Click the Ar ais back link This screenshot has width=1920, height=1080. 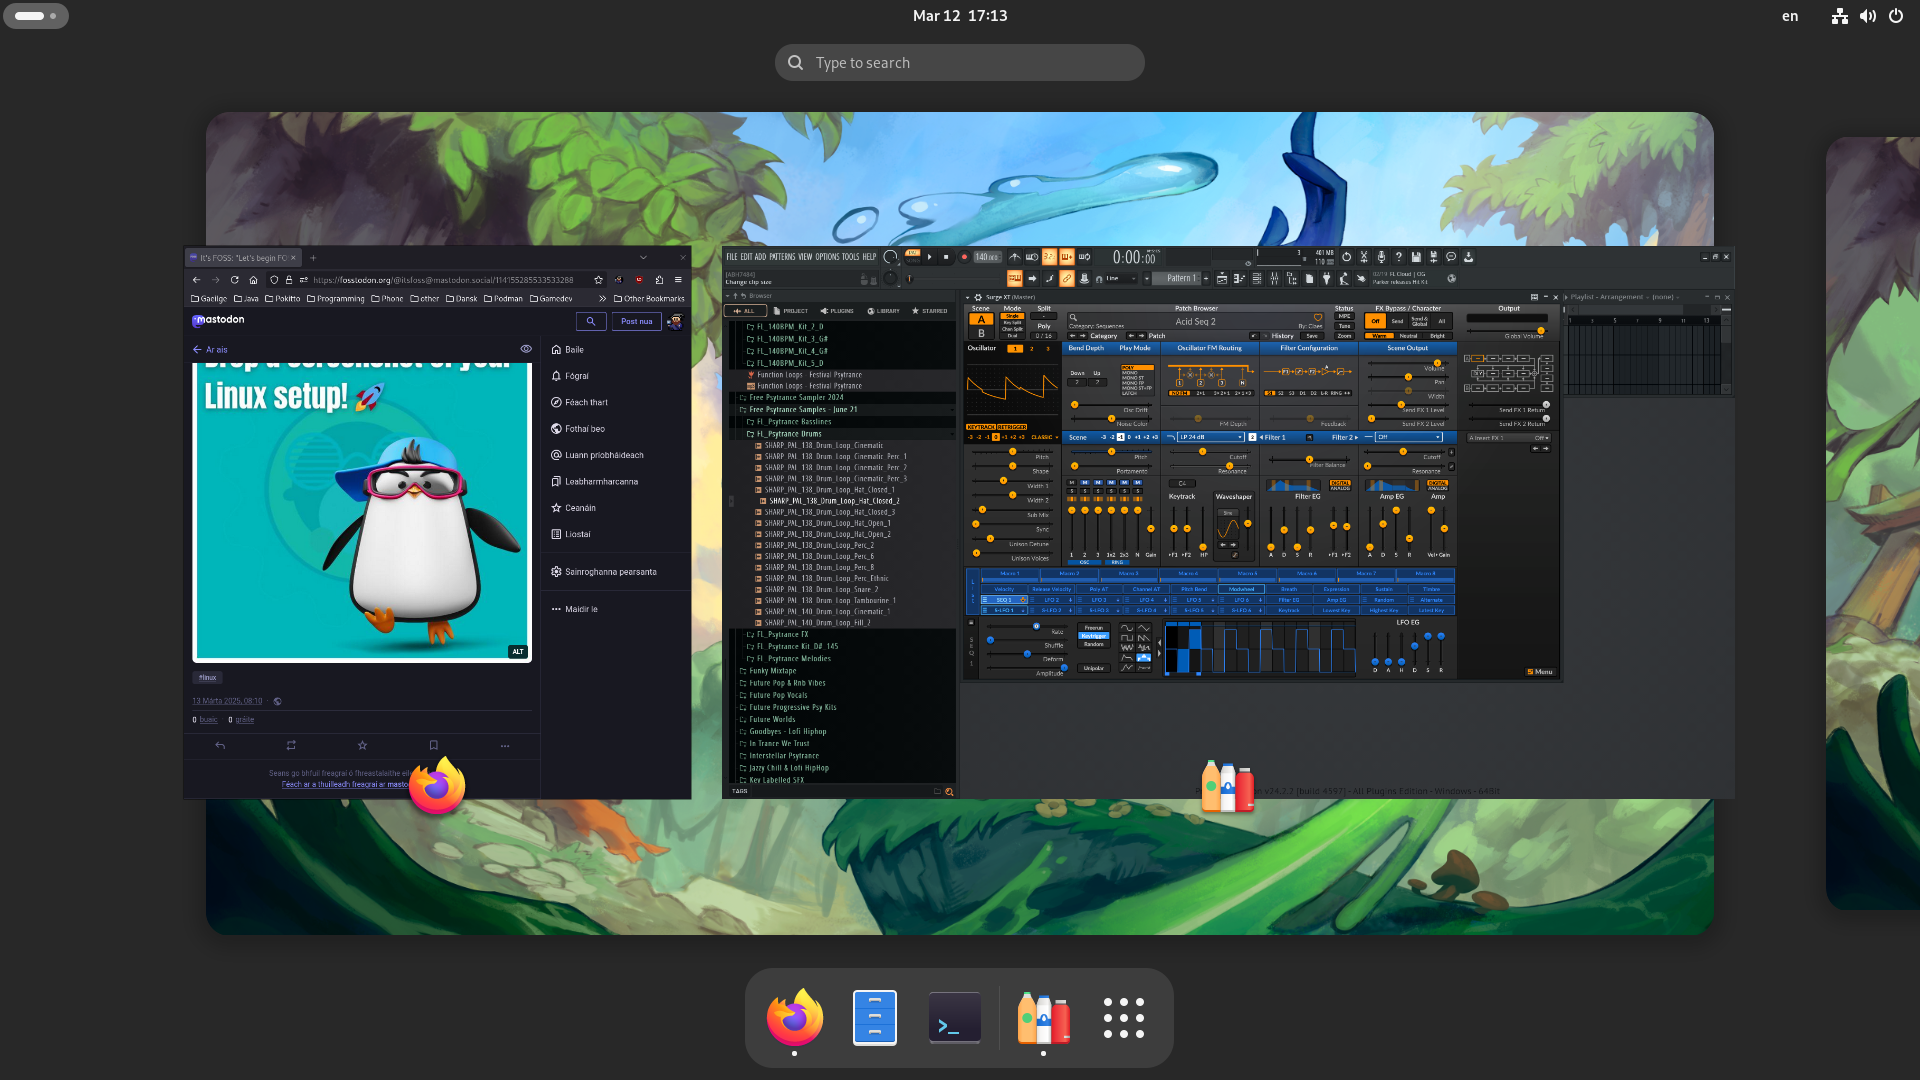point(211,350)
